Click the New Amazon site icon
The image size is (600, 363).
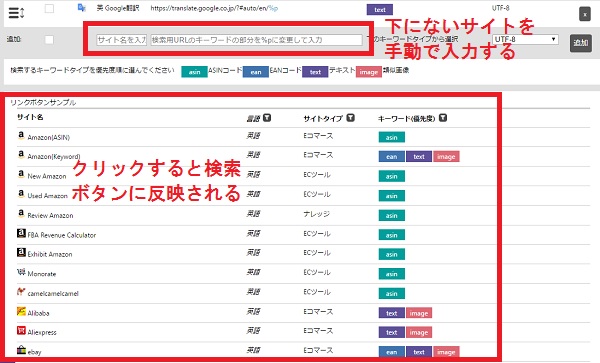click(x=21, y=174)
